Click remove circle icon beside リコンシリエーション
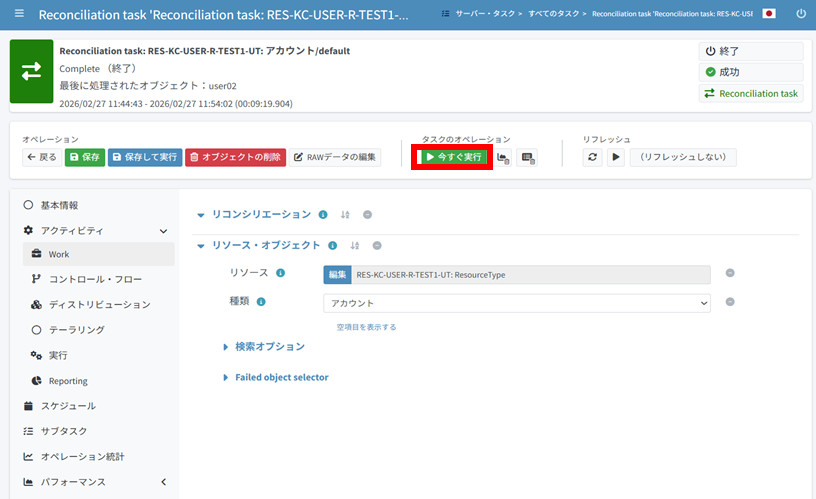This screenshot has height=499, width=816. (x=367, y=214)
